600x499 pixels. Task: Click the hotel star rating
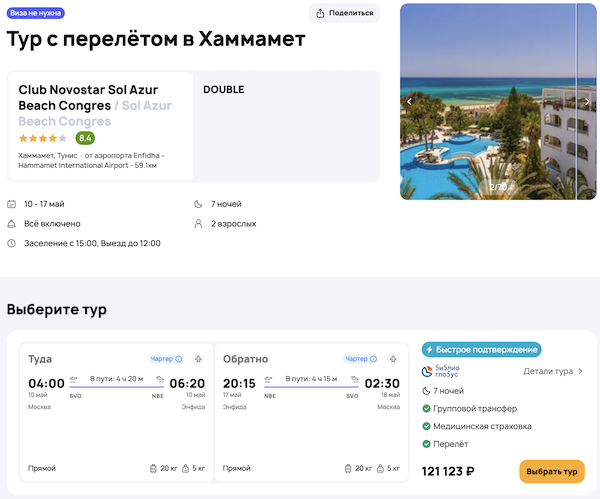(43, 138)
